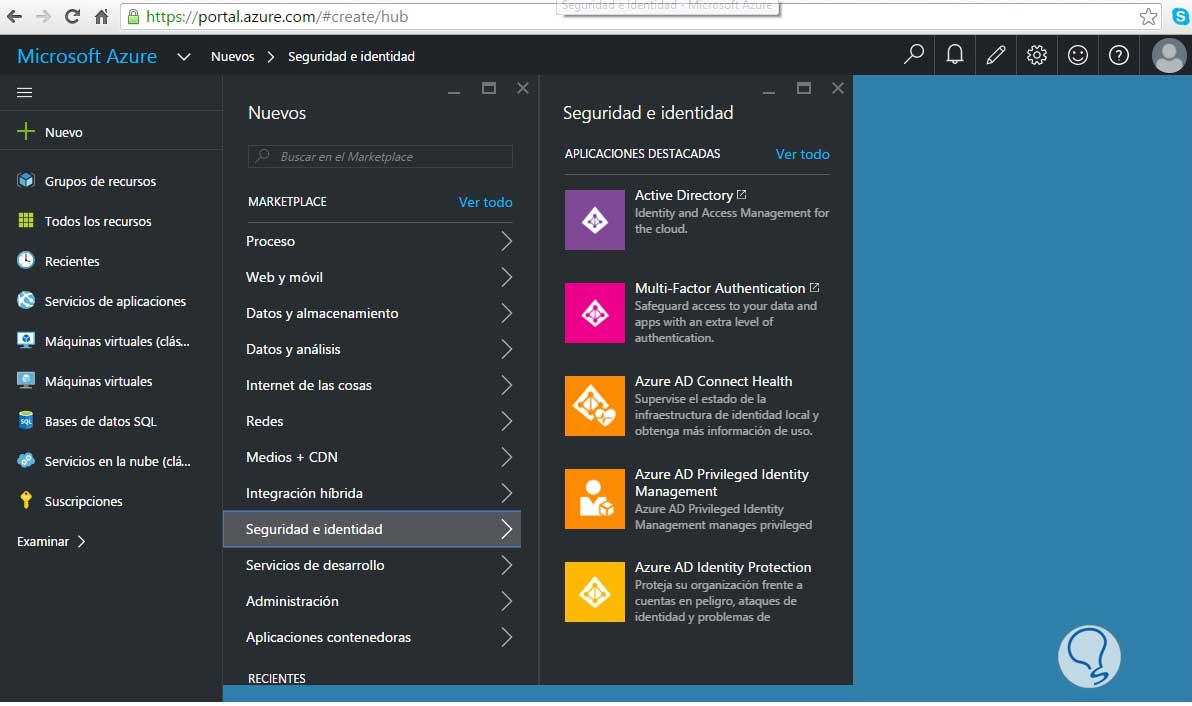This screenshot has width=1192, height=706.
Task: Open the Multi-Factor Authentication title link
Action: tap(720, 288)
